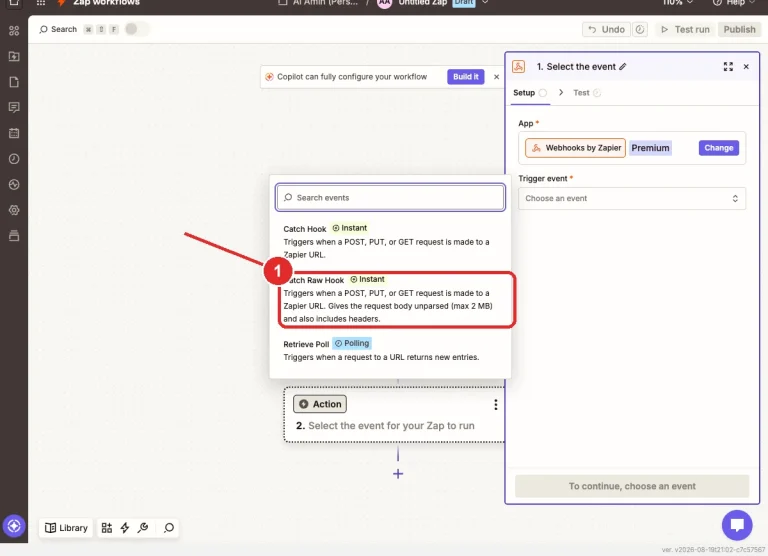Open the apps grid icon in left sidebar
The height and width of the screenshot is (556, 768).
coord(14,30)
